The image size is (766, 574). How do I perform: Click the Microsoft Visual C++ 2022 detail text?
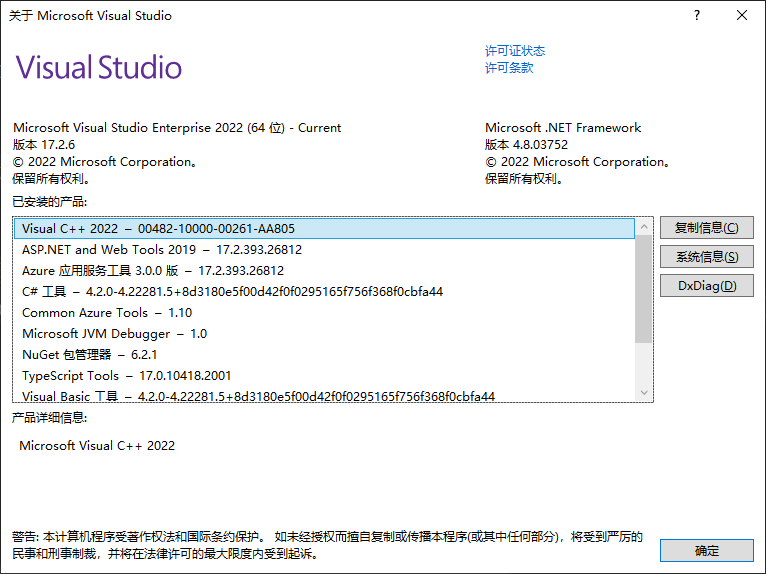[x=97, y=446]
